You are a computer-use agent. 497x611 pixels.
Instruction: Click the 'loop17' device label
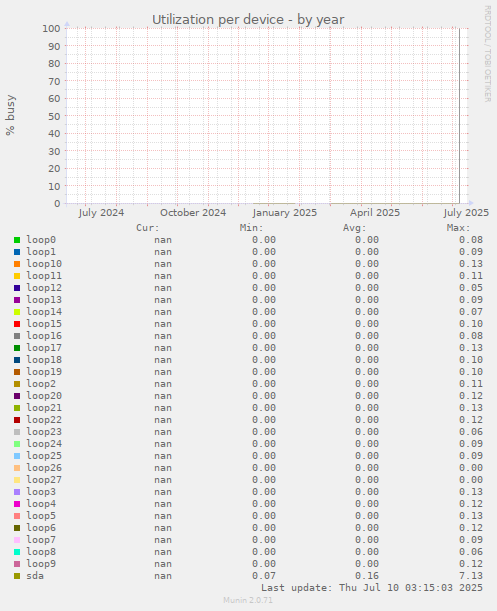[x=44, y=348]
